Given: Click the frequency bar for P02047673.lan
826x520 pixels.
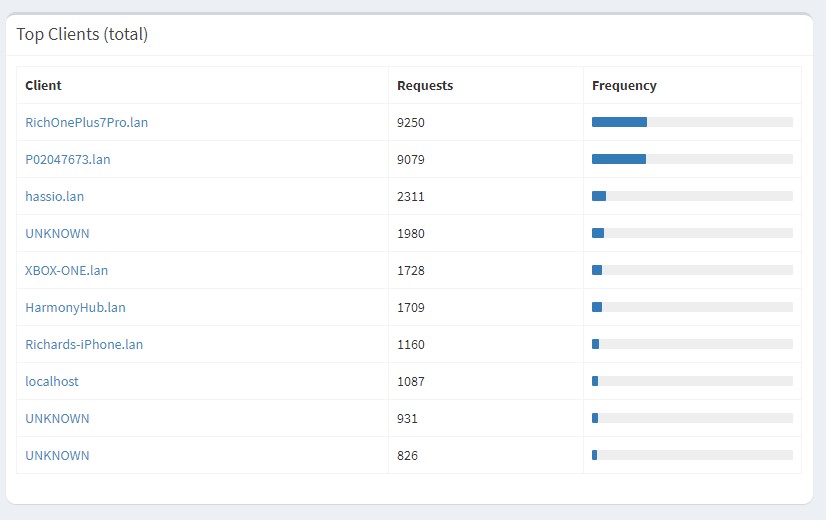Looking at the screenshot, I should point(692,159).
